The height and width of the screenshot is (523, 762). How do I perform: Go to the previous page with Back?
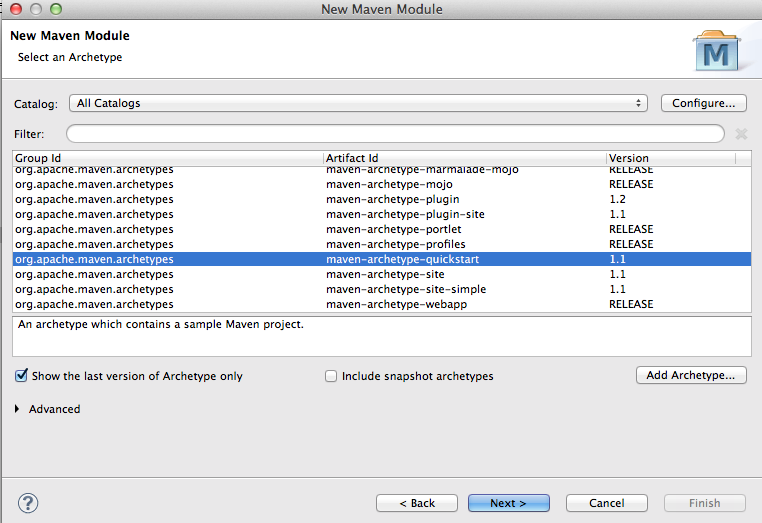pyautogui.click(x=417, y=503)
